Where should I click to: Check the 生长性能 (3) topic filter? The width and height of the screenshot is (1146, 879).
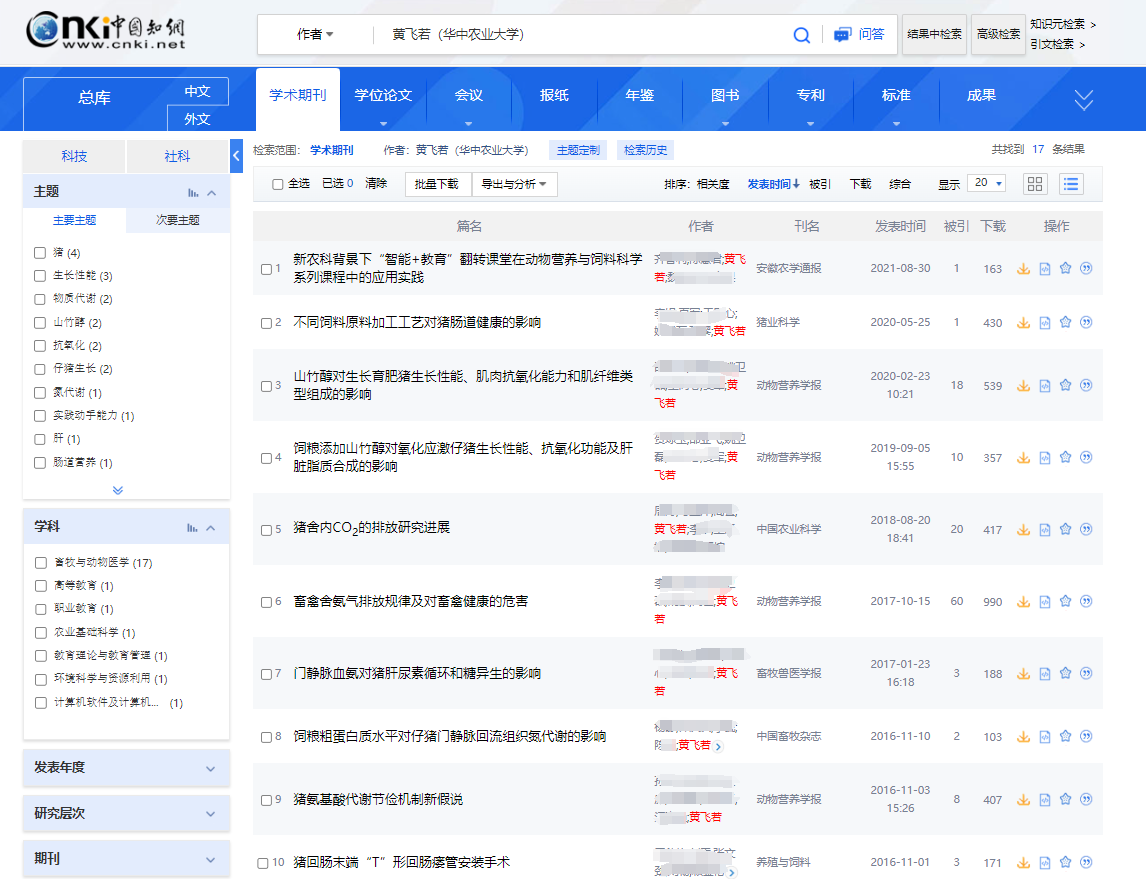40,276
